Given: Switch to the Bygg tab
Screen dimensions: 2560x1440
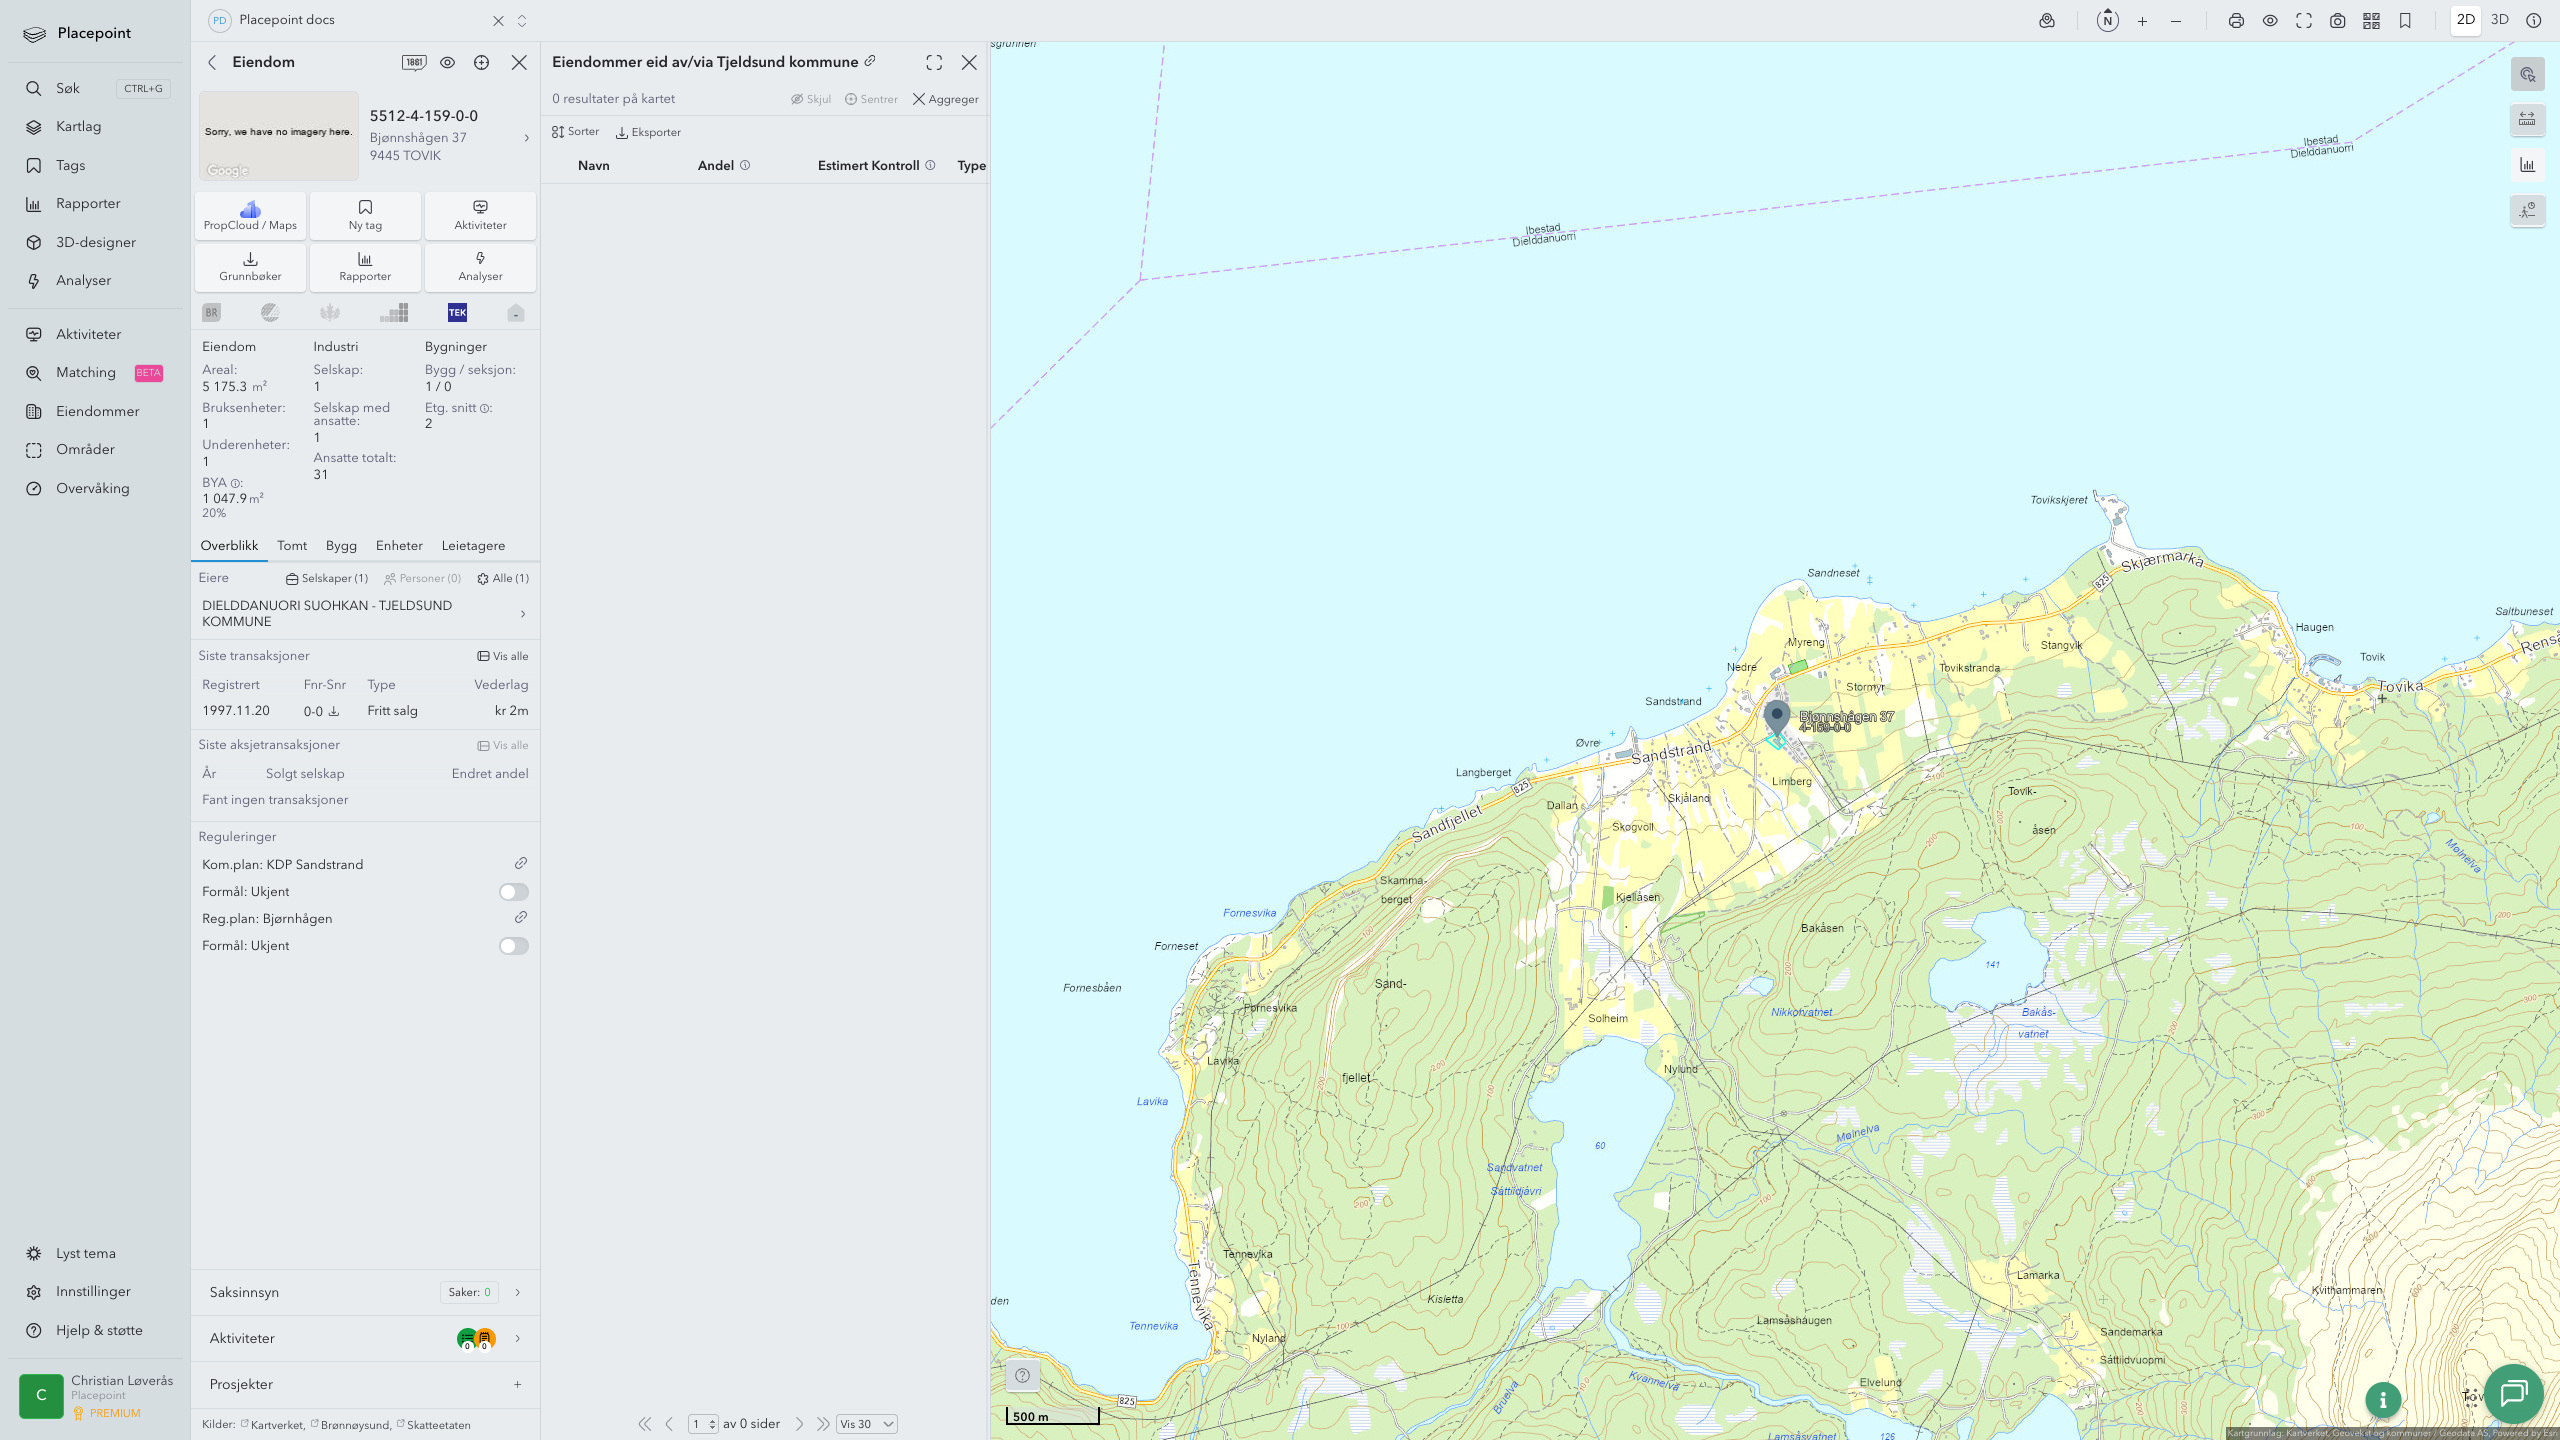Looking at the screenshot, I should tap(341, 546).
